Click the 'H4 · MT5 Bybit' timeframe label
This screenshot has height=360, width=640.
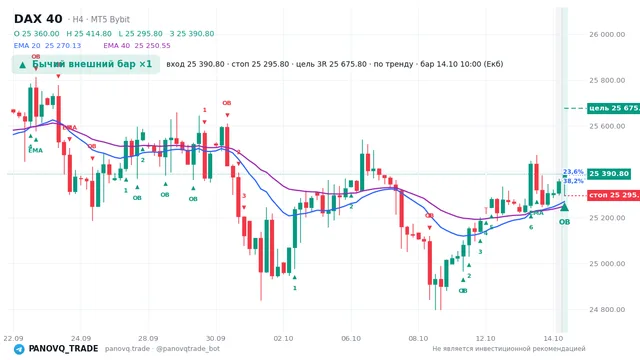pyautogui.click(x=101, y=20)
